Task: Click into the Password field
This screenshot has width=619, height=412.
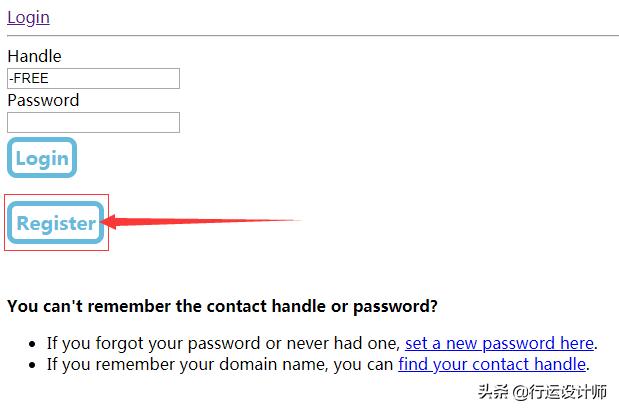Action: point(93,122)
